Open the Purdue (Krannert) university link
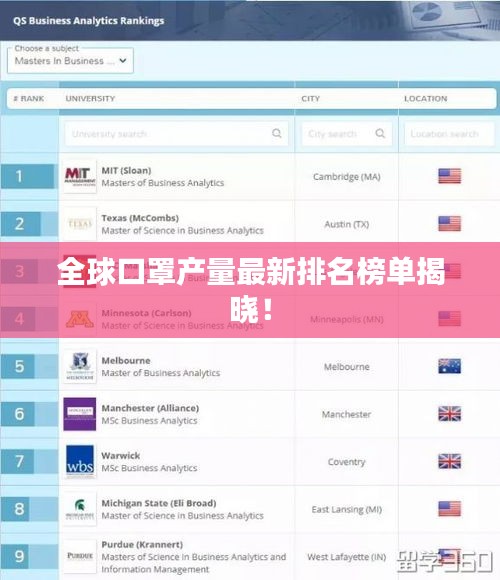The height and width of the screenshot is (580, 500). 142,544
